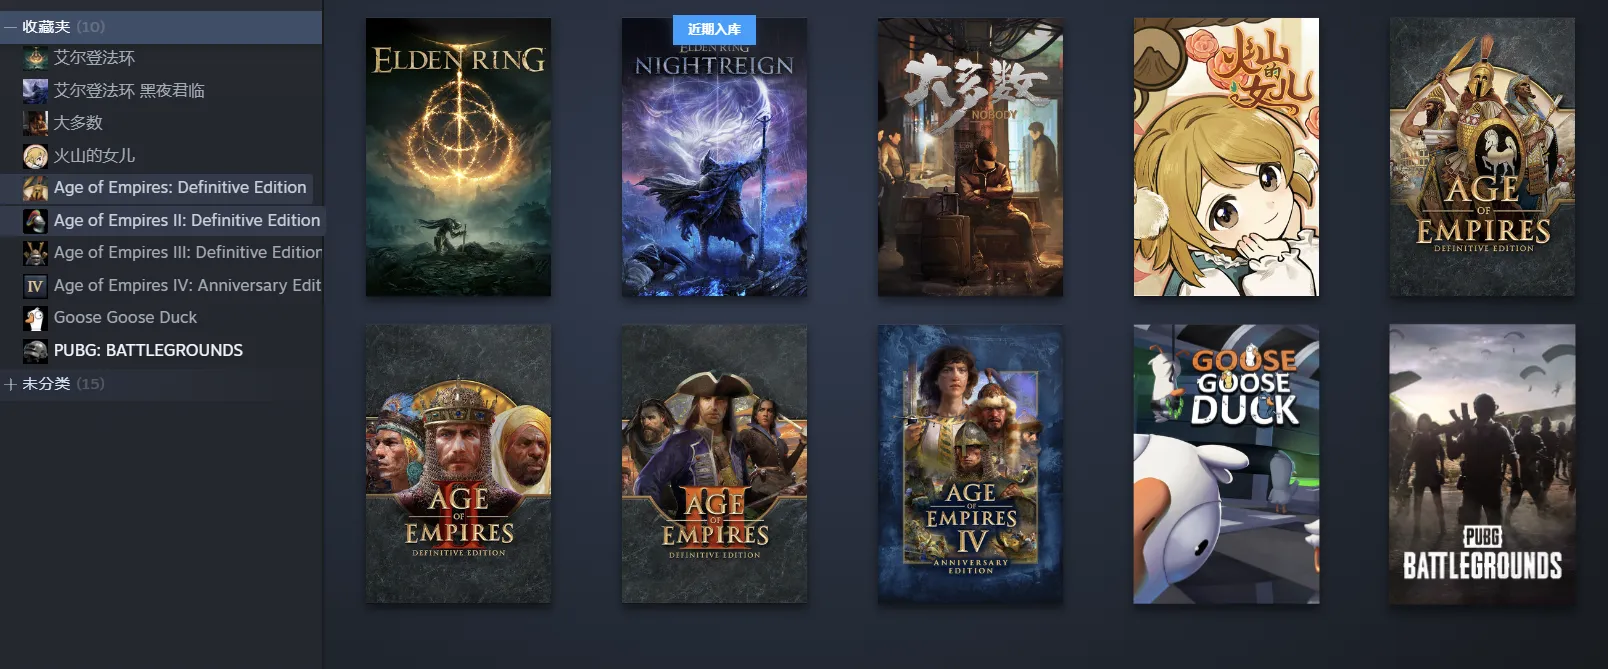
Task: Click the PUBG helmet icon in sidebar
Action: click(x=35, y=351)
